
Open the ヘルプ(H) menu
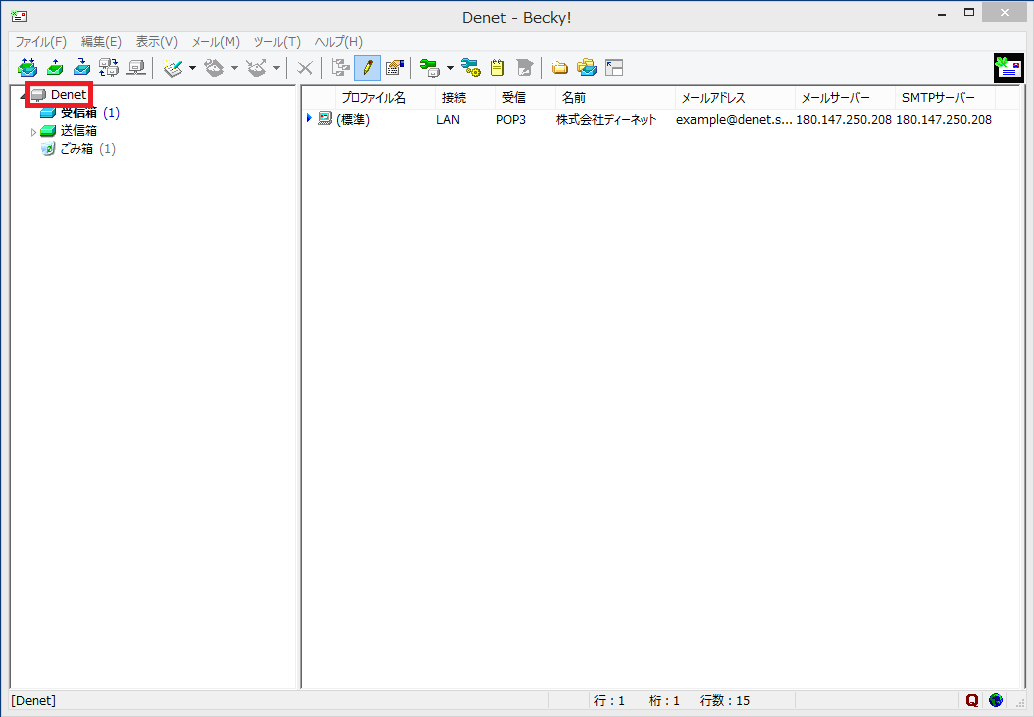pyautogui.click(x=338, y=42)
